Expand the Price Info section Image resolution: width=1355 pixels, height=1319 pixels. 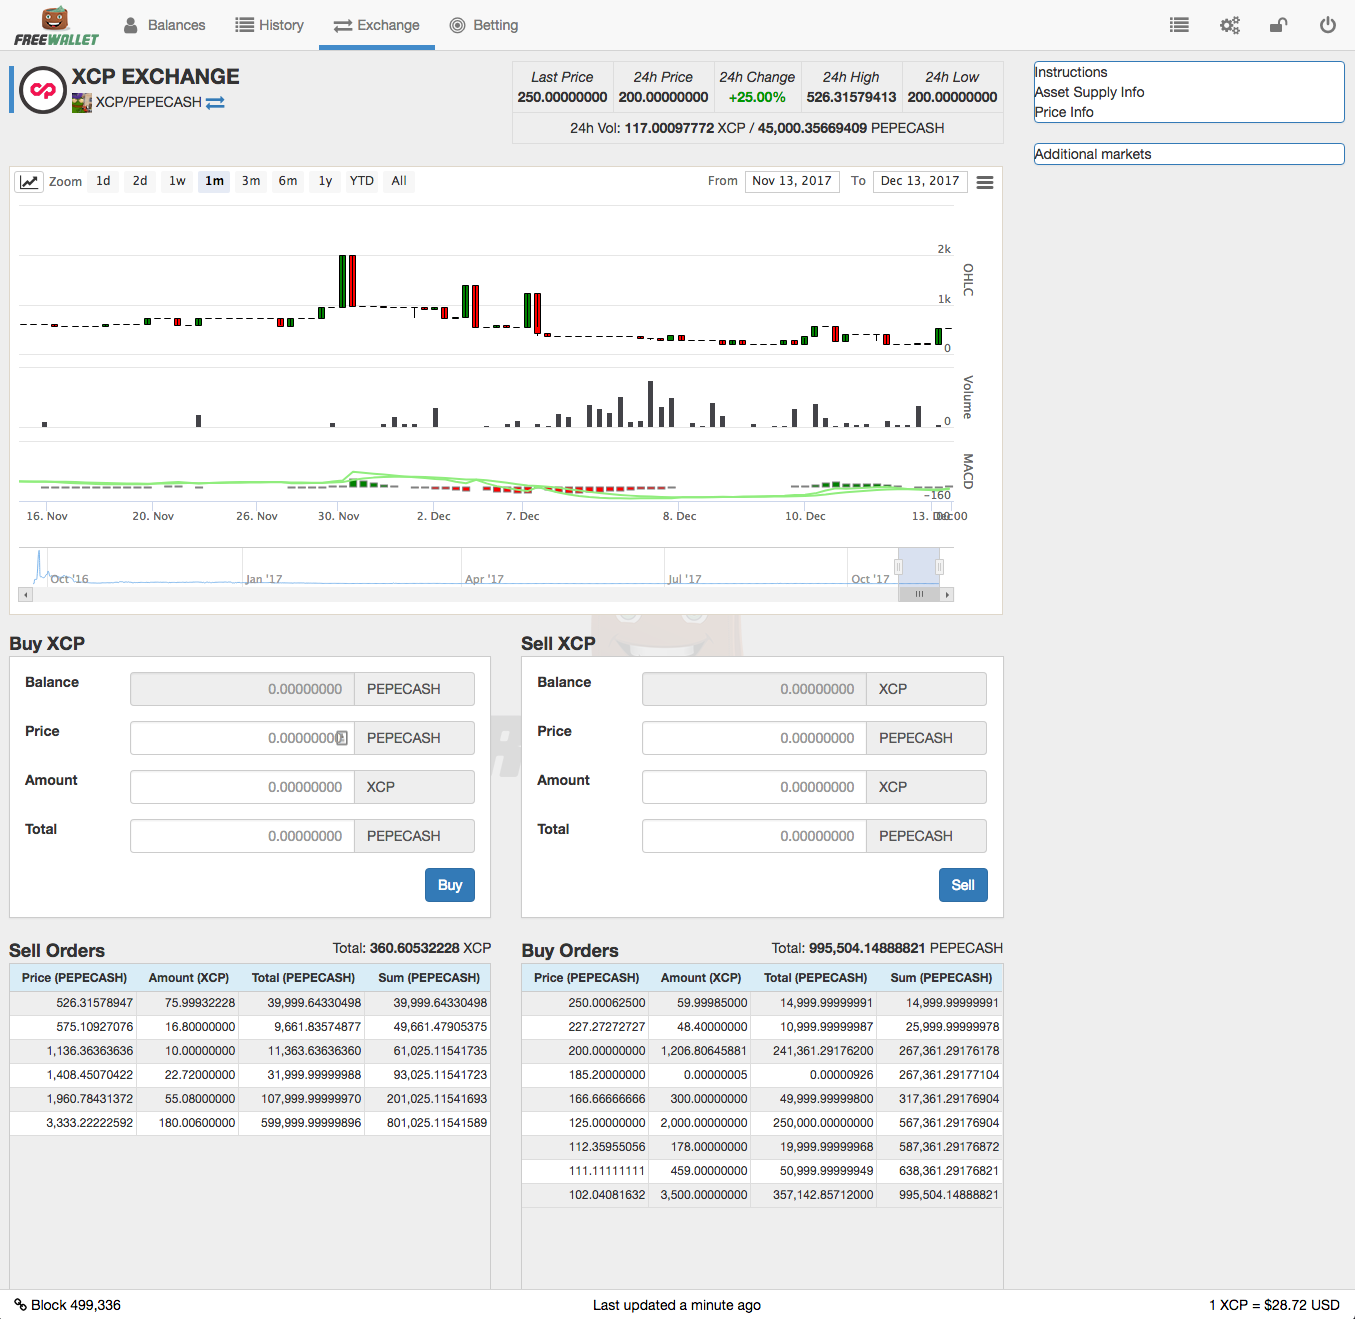[x=1064, y=112]
